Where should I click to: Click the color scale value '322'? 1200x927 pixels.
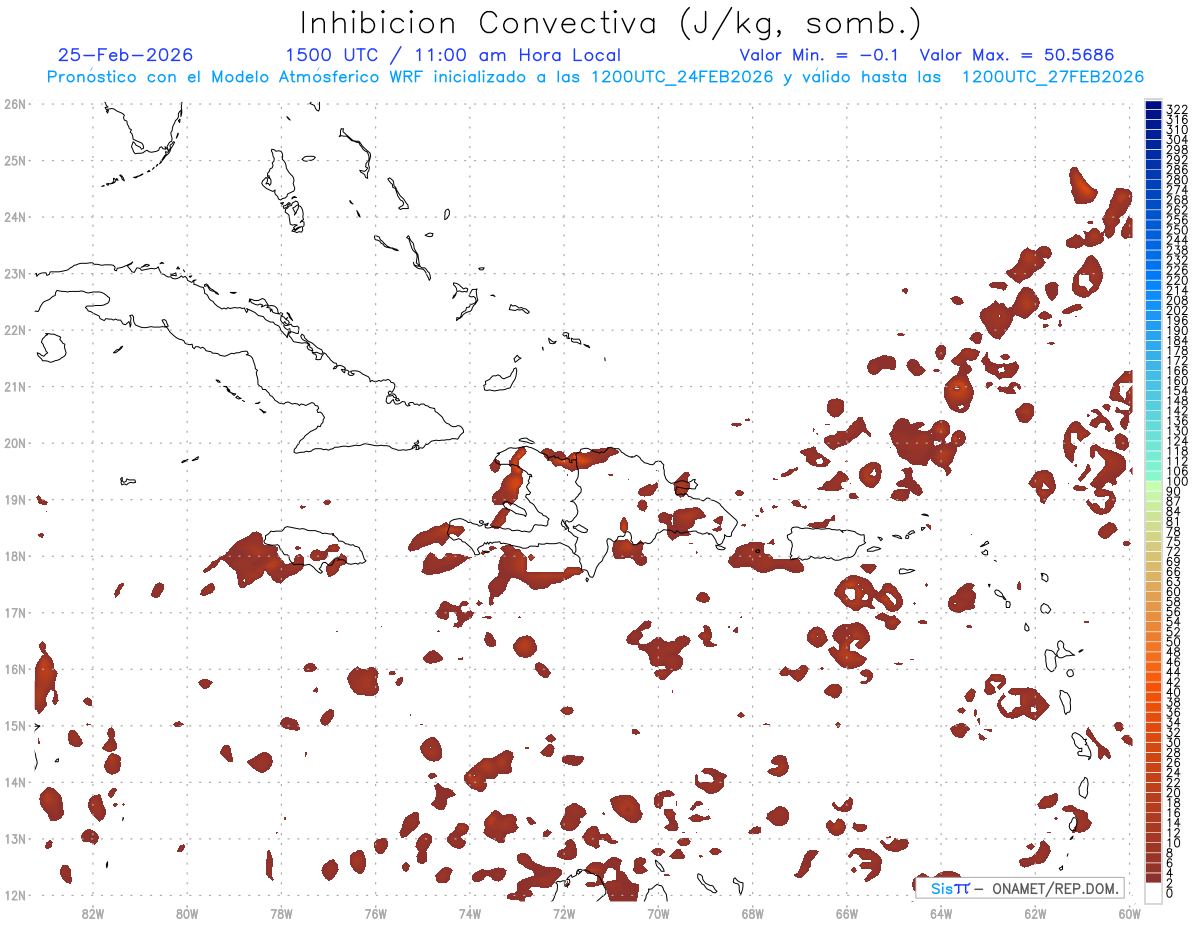point(1177,108)
